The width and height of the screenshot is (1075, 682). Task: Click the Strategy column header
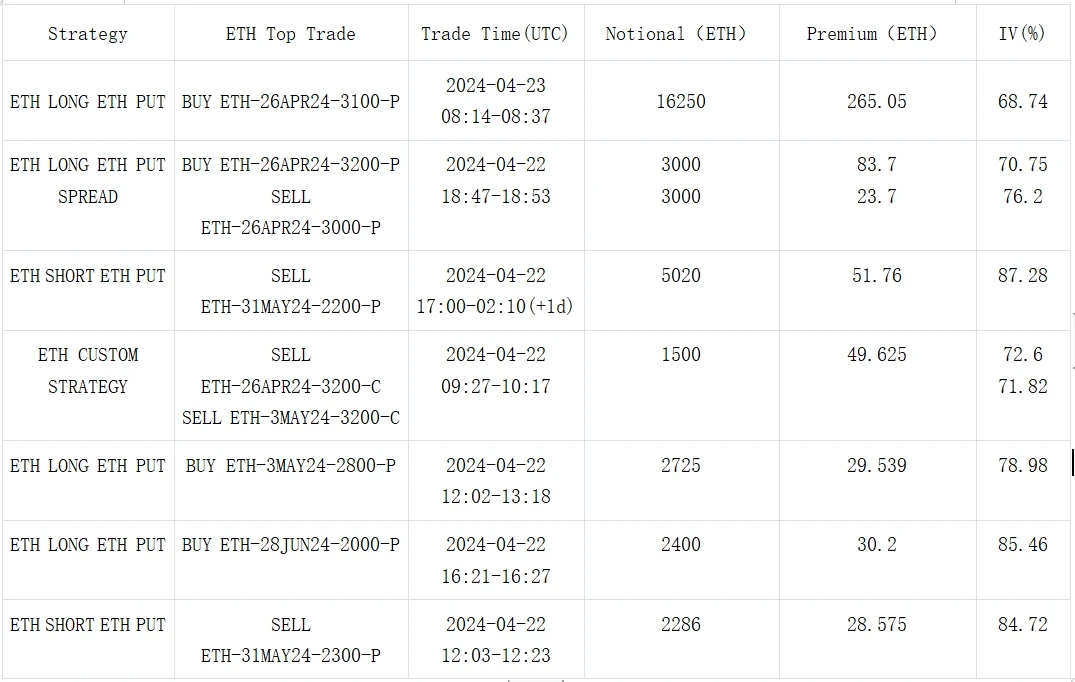[x=88, y=34]
